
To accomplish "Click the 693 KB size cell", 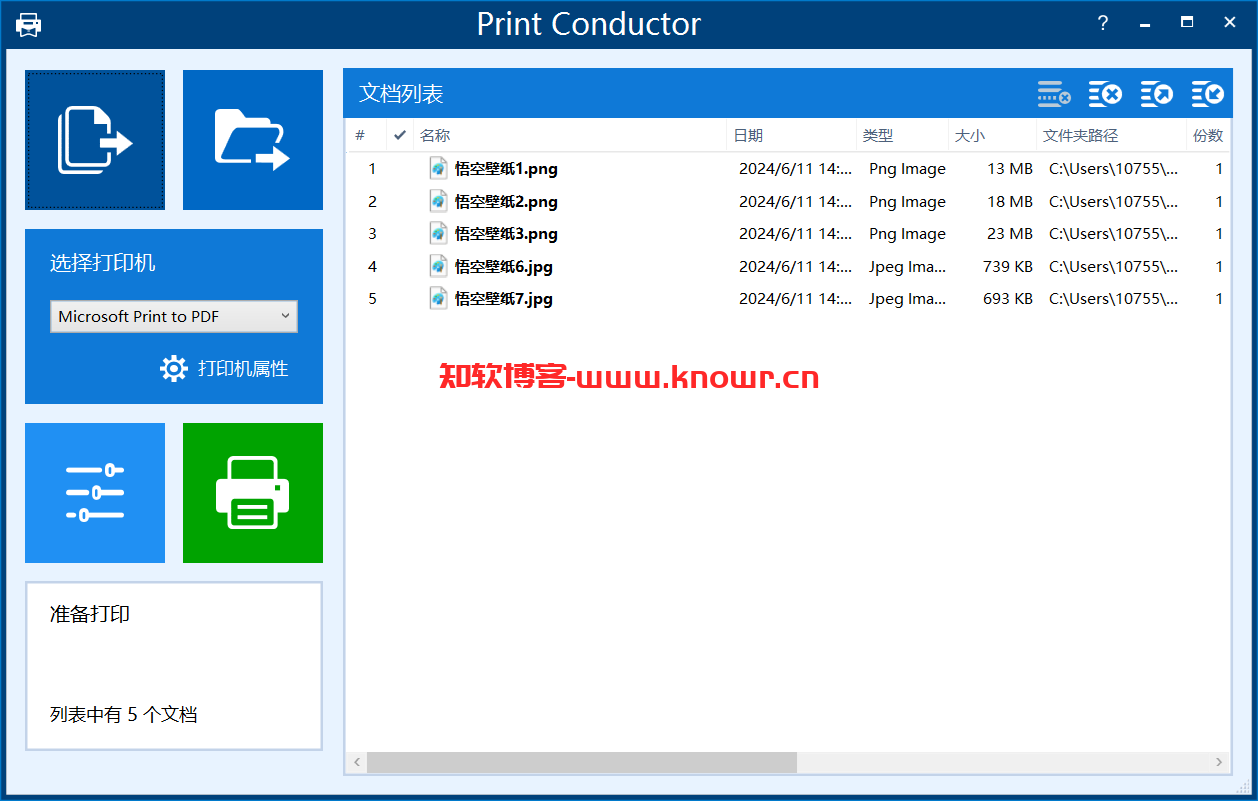I will [x=1008, y=299].
